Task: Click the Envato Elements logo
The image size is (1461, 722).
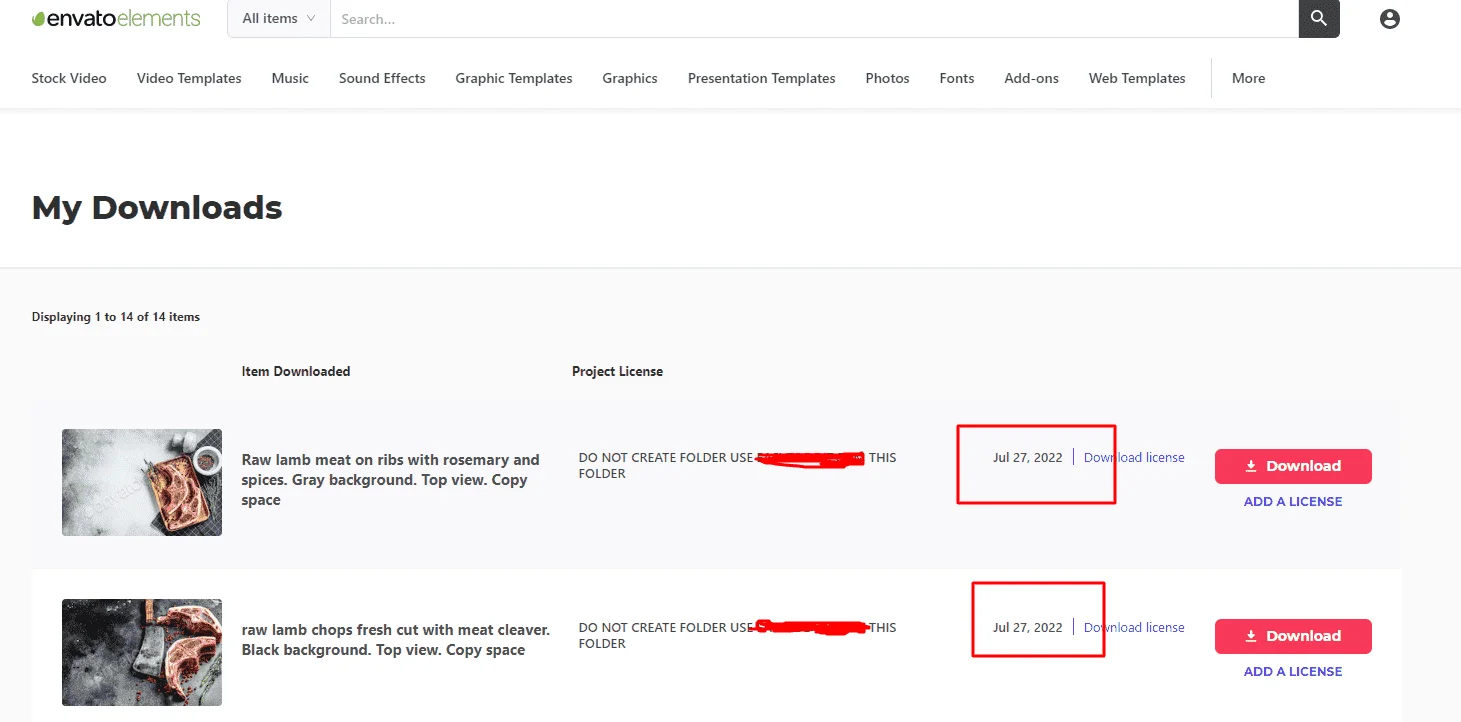Action: click(116, 18)
